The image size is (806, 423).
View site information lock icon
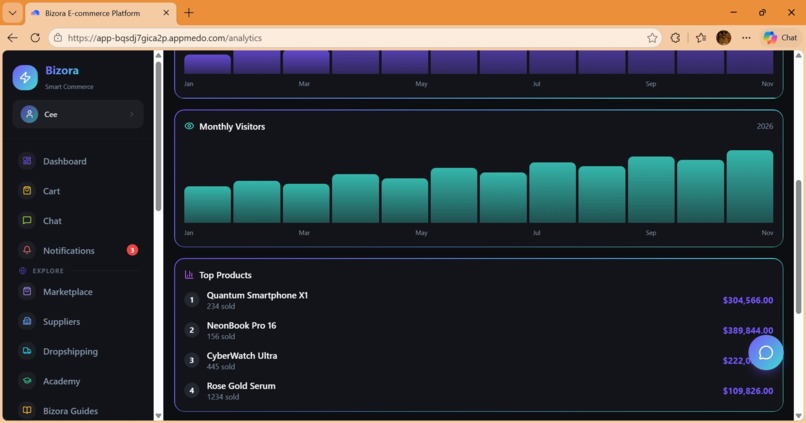click(58, 38)
